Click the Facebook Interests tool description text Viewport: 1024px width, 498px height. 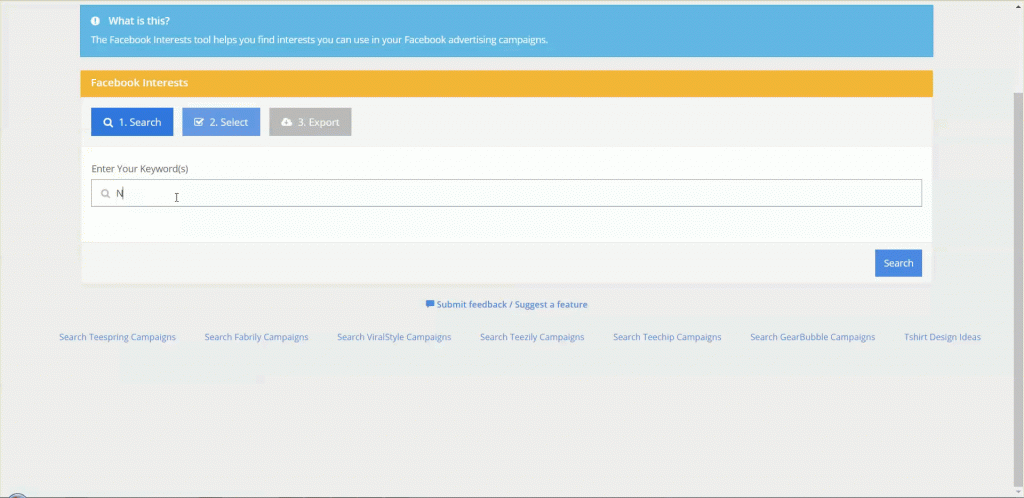pyautogui.click(x=319, y=40)
